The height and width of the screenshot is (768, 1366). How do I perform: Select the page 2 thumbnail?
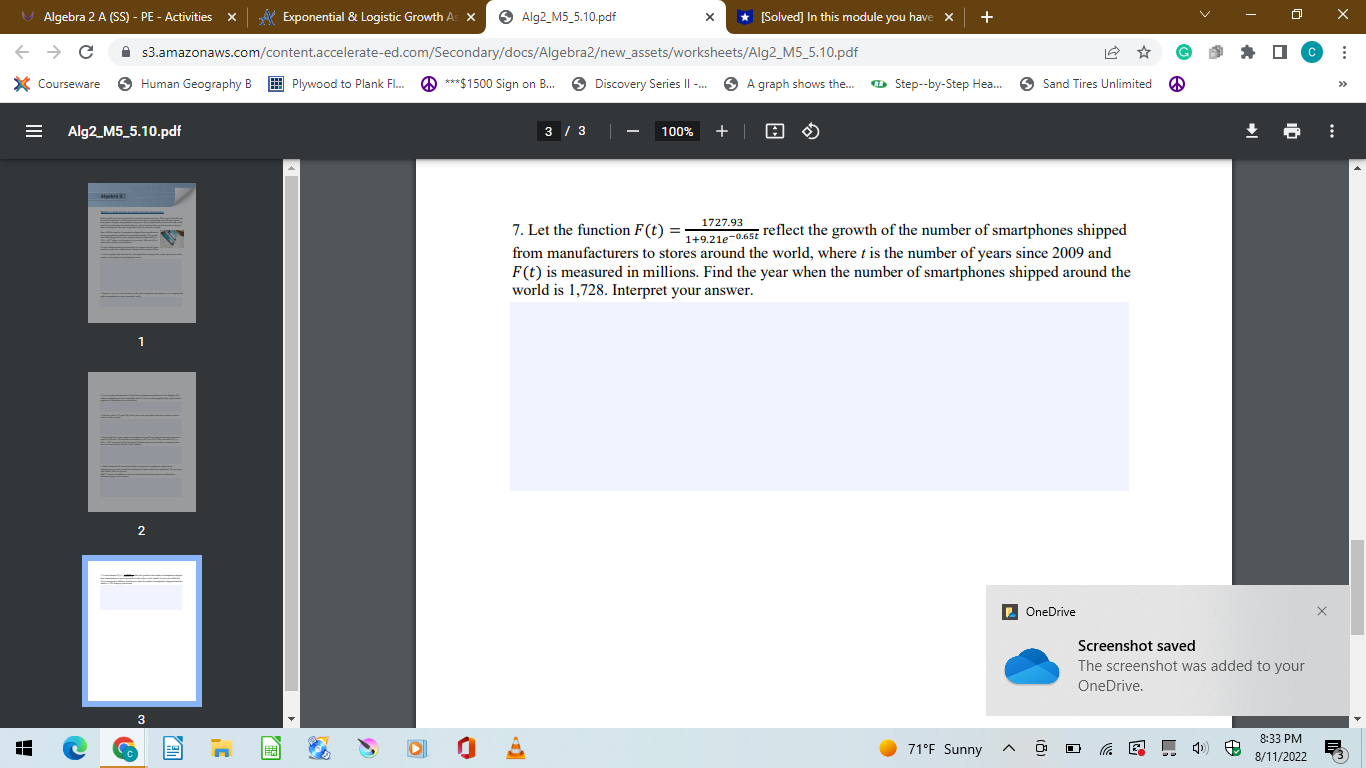point(142,442)
